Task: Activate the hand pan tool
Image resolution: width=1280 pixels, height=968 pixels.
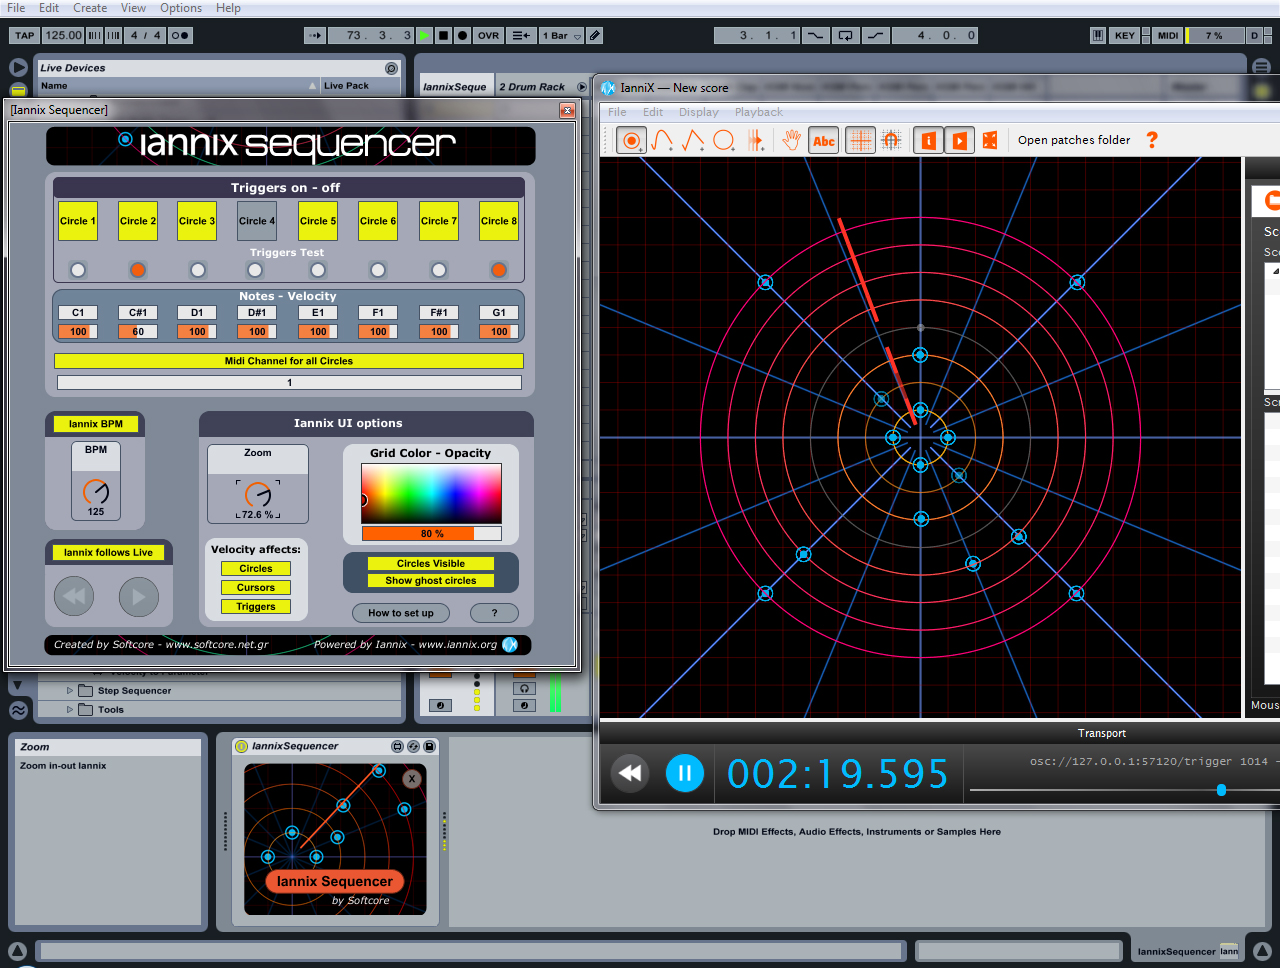Action: (x=791, y=141)
